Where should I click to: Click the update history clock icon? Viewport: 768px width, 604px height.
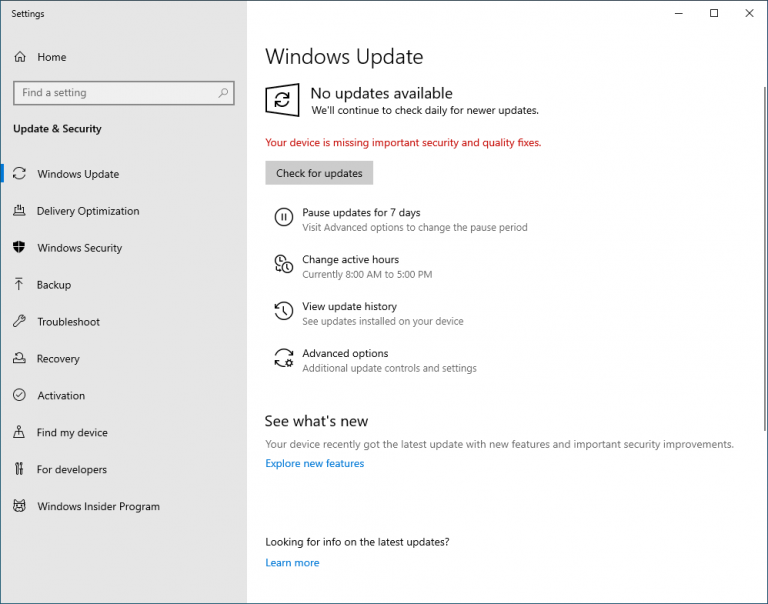coord(284,313)
